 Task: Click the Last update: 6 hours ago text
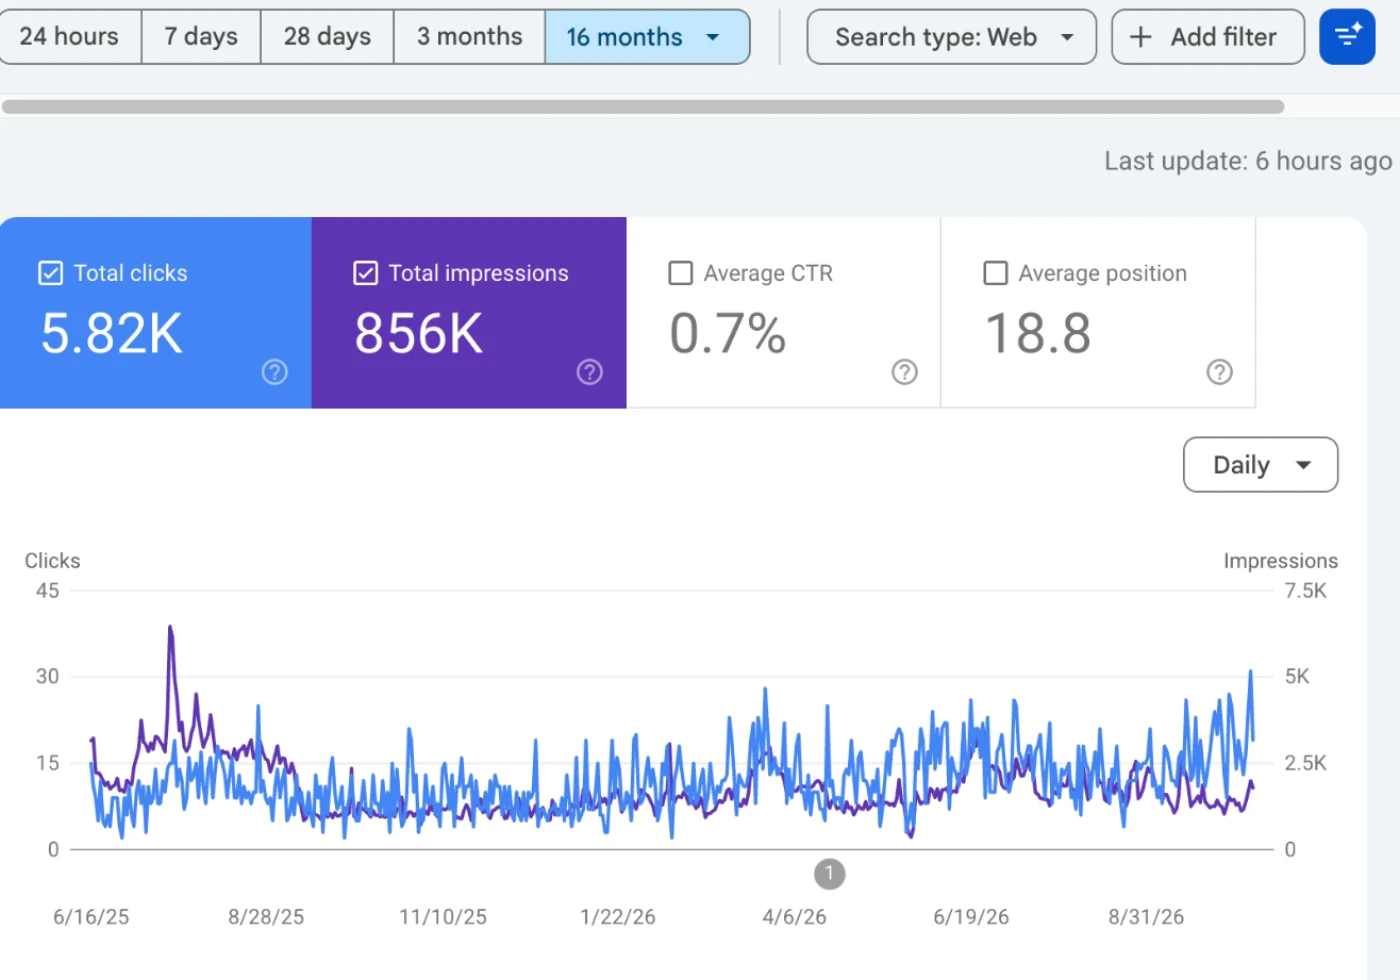click(x=1248, y=161)
